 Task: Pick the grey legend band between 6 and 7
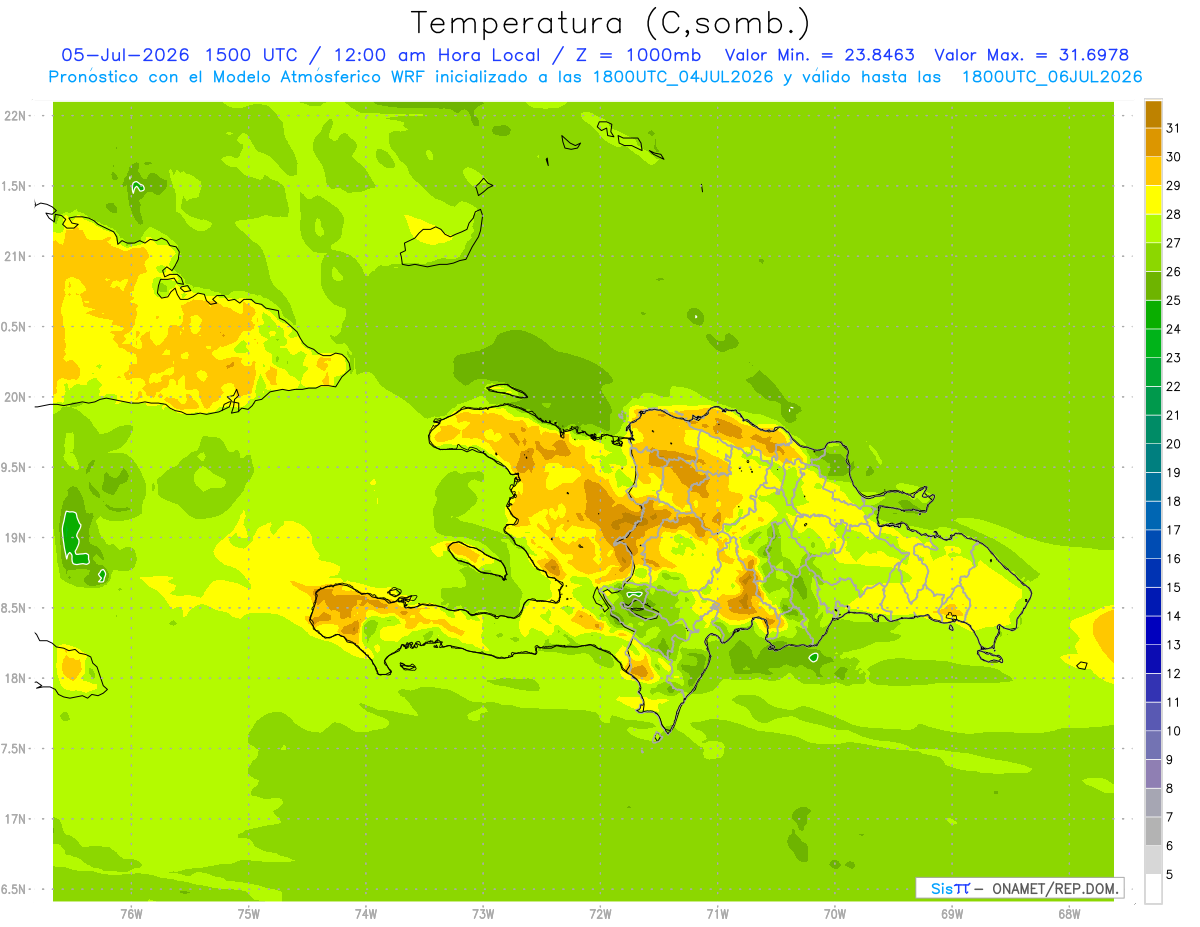(x=1153, y=832)
